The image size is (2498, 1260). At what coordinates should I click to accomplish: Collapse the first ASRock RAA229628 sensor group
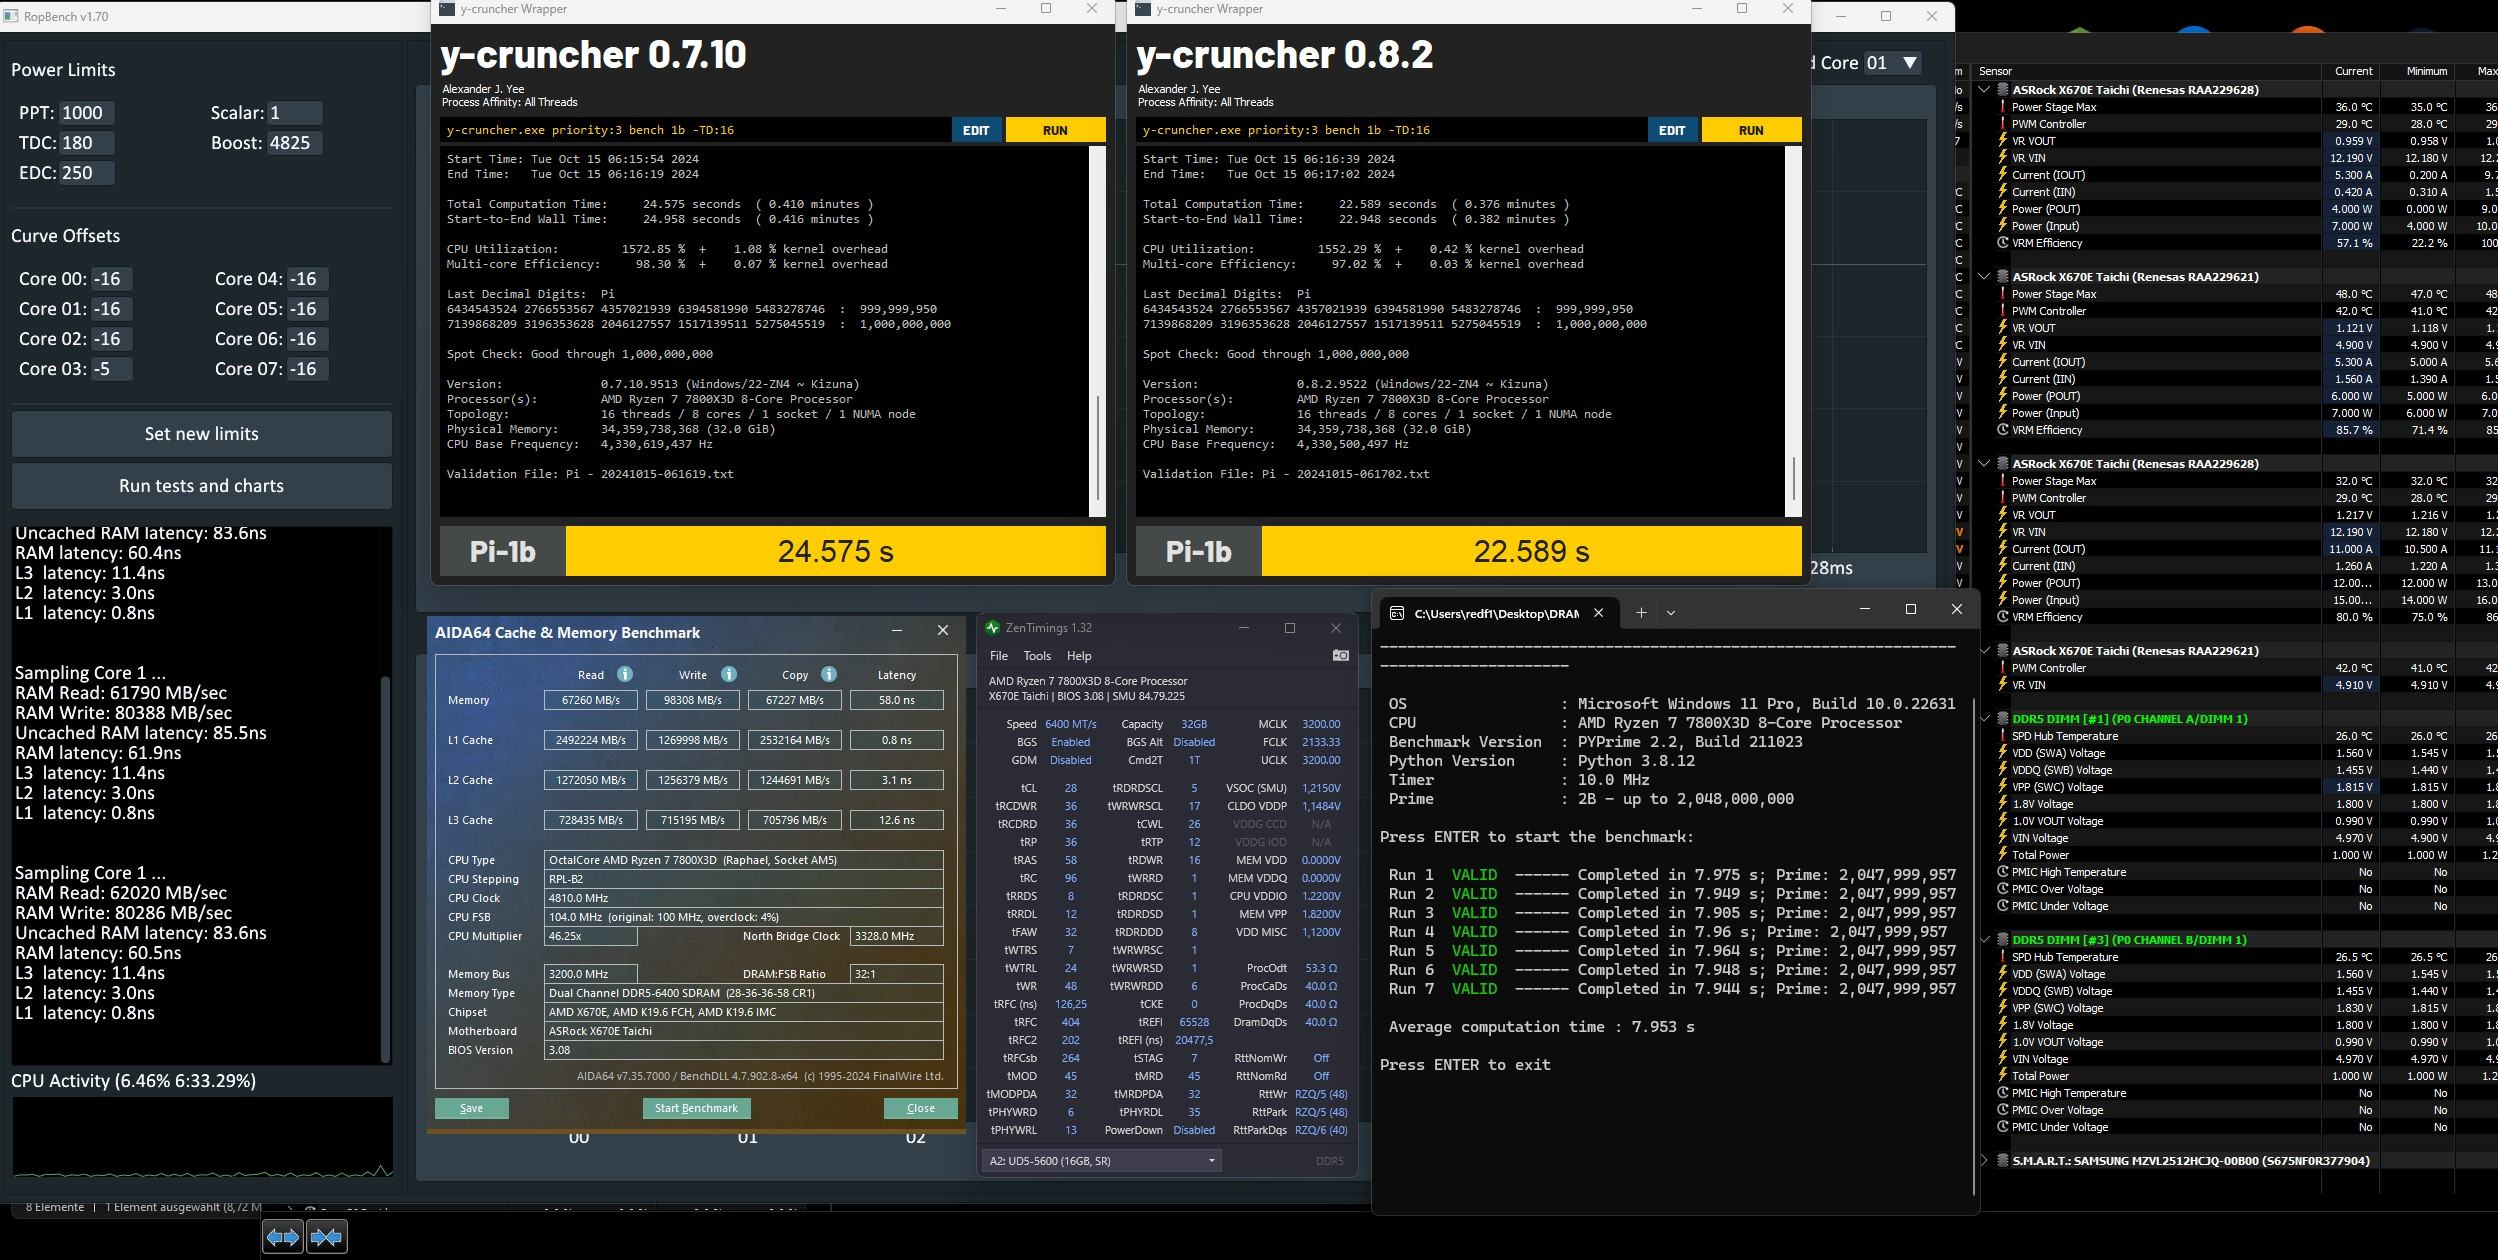1984,89
